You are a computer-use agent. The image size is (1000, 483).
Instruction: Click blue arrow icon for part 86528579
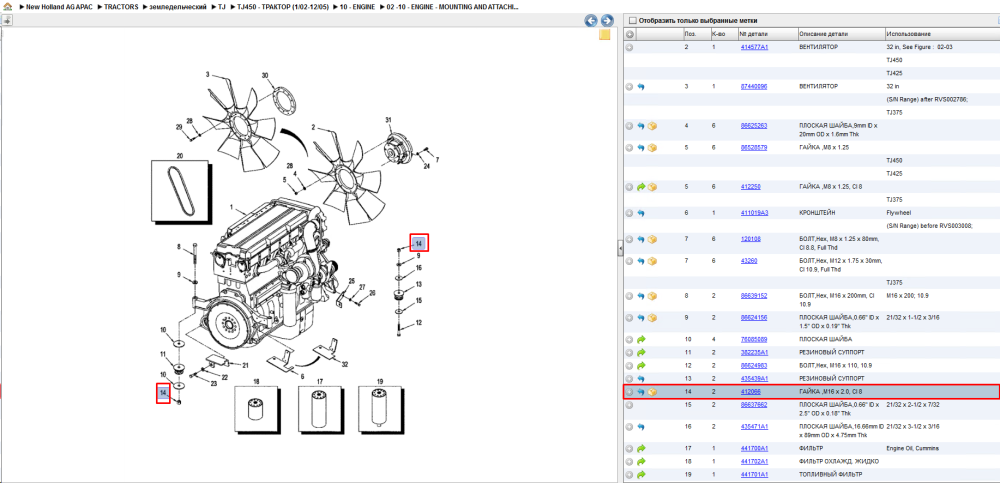click(641, 148)
